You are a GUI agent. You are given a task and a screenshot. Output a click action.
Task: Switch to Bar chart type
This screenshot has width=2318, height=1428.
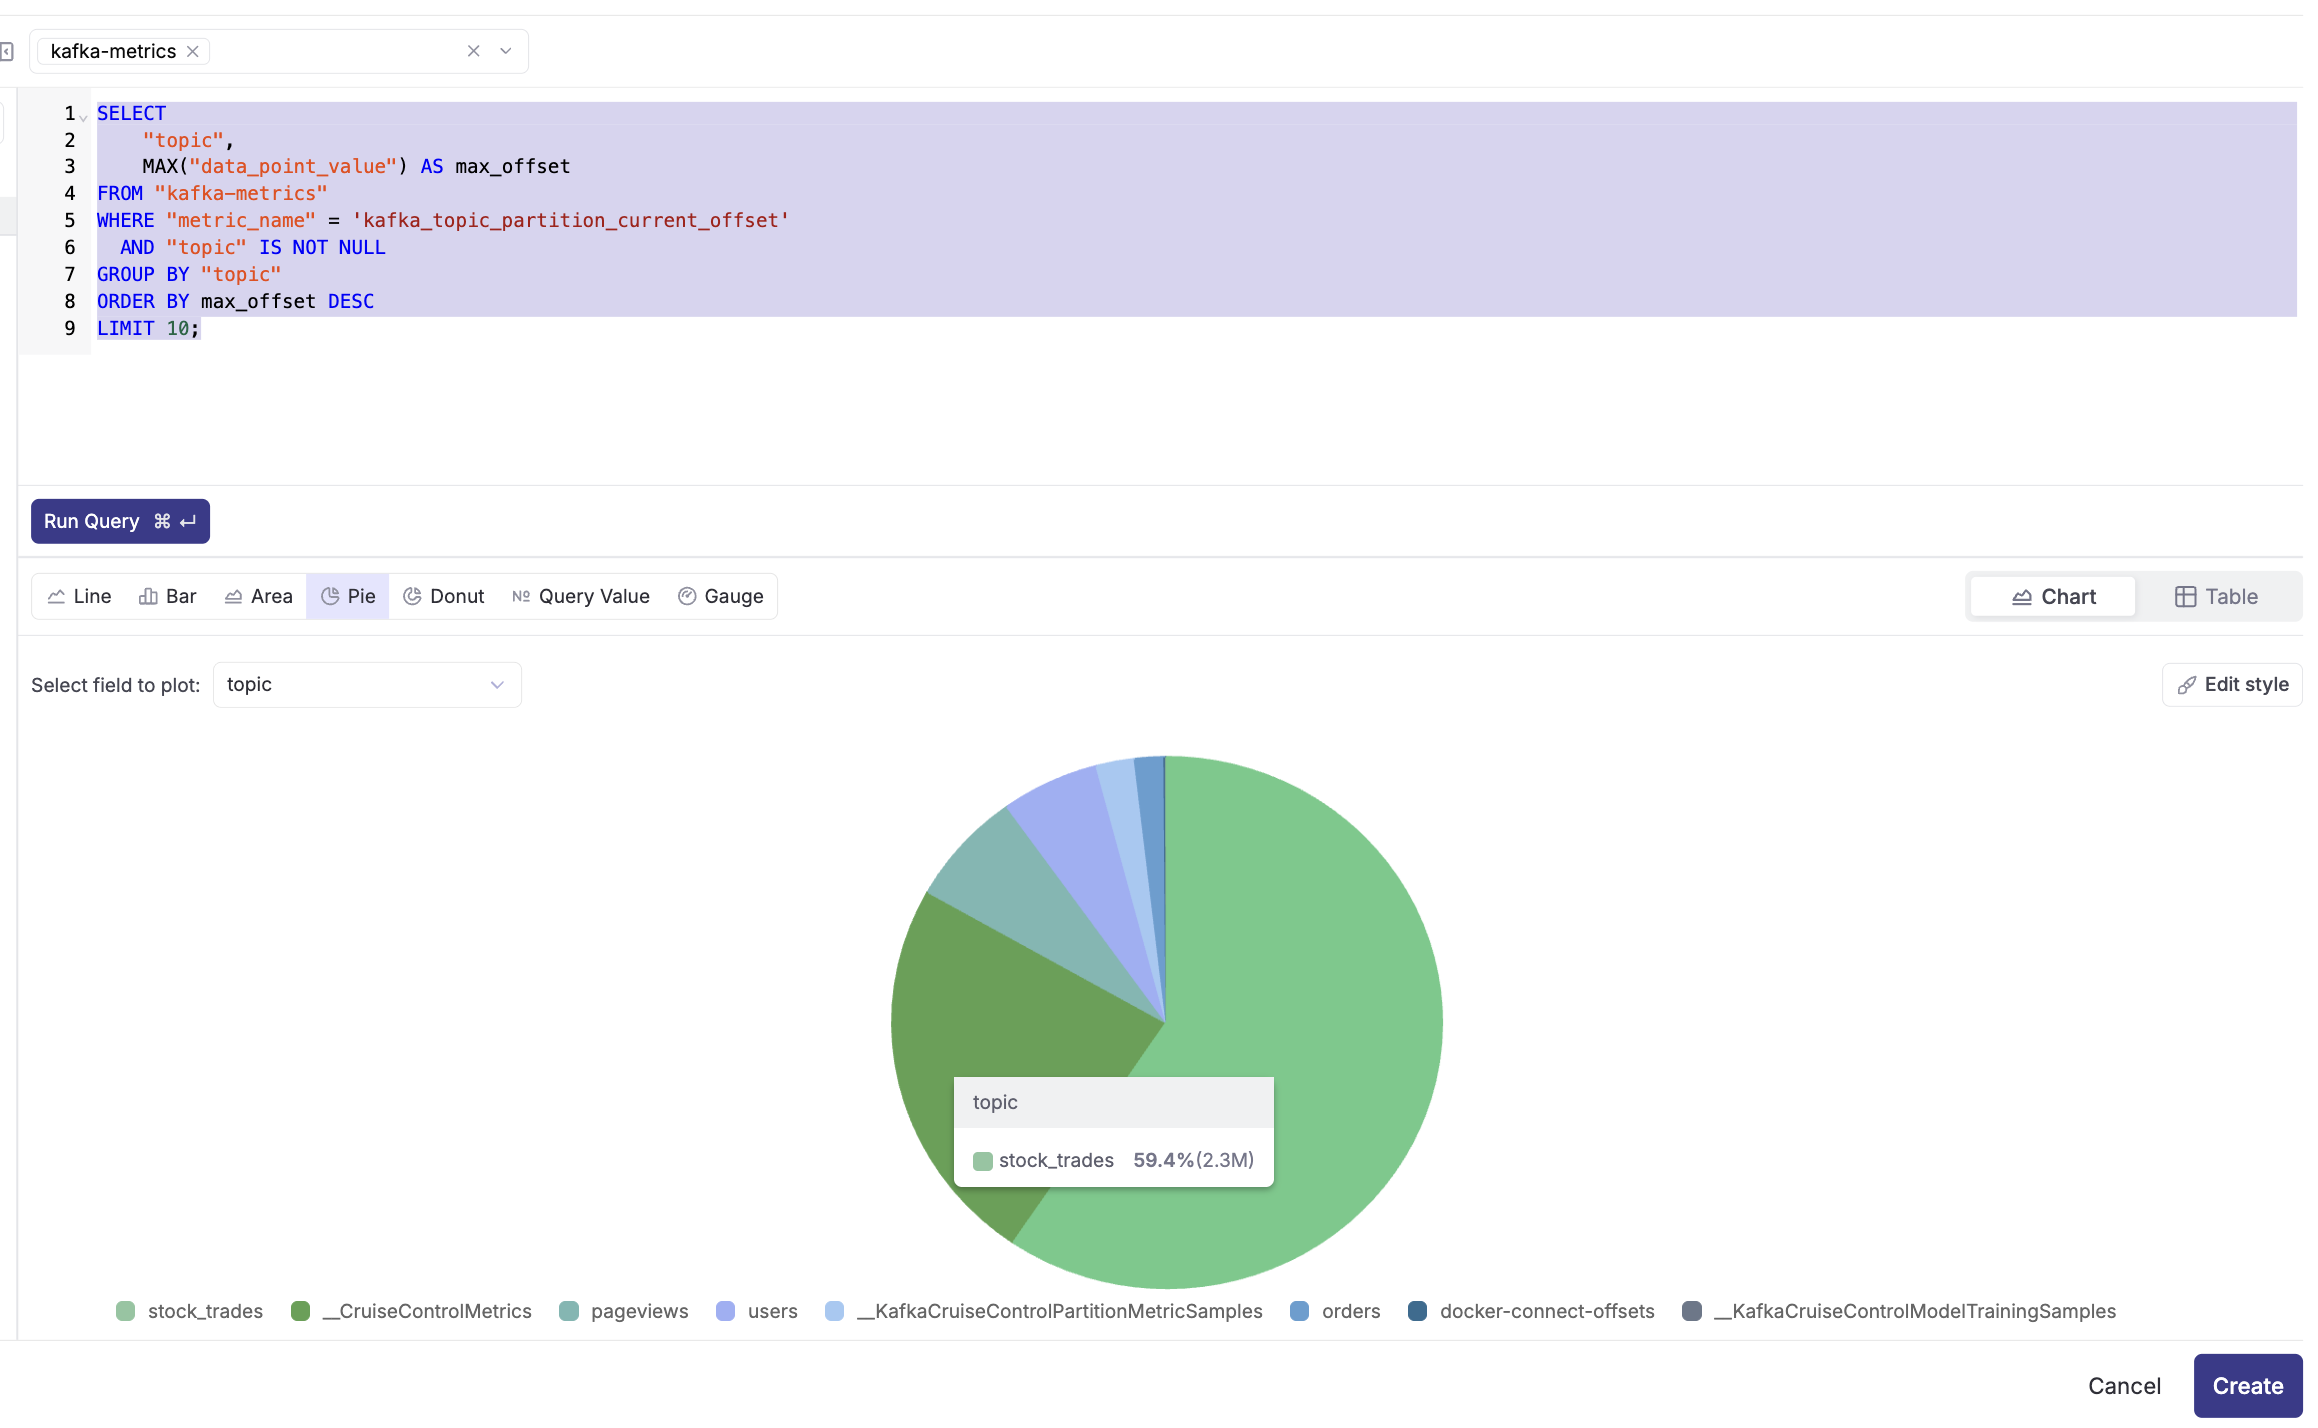[x=167, y=596]
